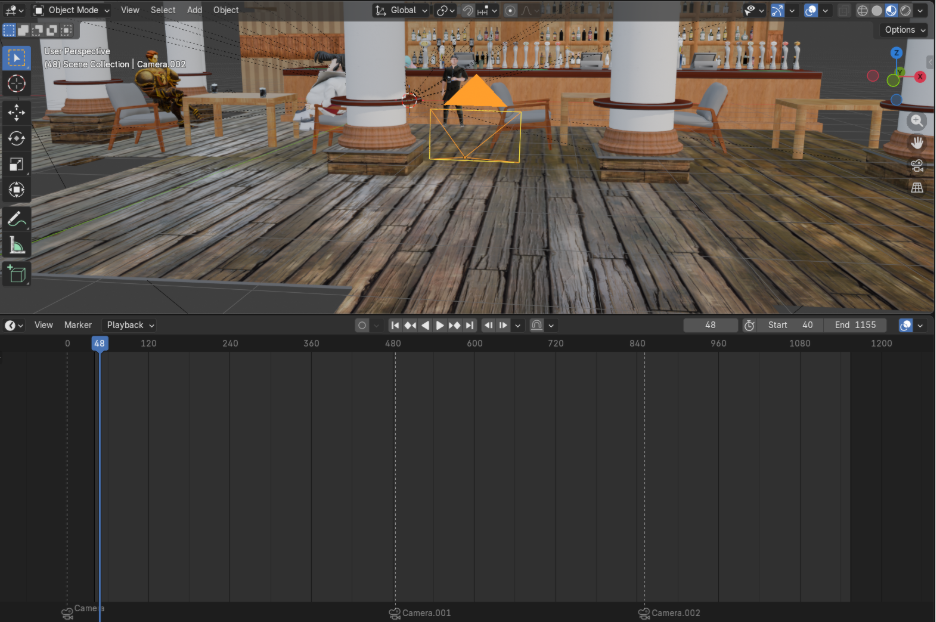Viewport: 936px width, 622px height.
Task: Open the Add menu in viewport header
Action: (194, 10)
